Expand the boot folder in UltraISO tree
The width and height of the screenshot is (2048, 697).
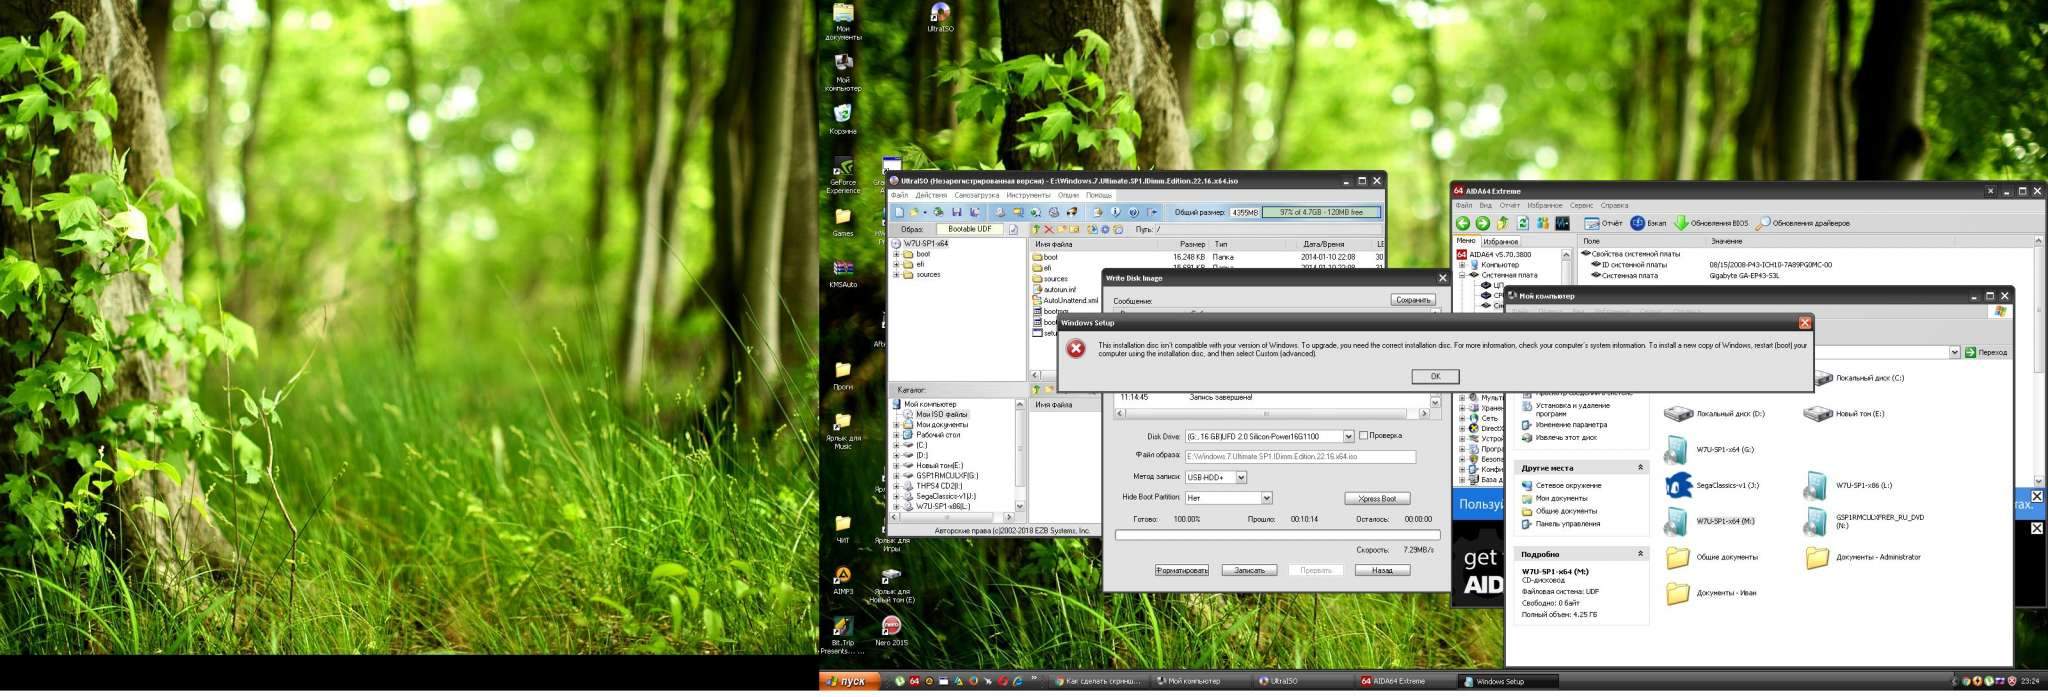(897, 254)
